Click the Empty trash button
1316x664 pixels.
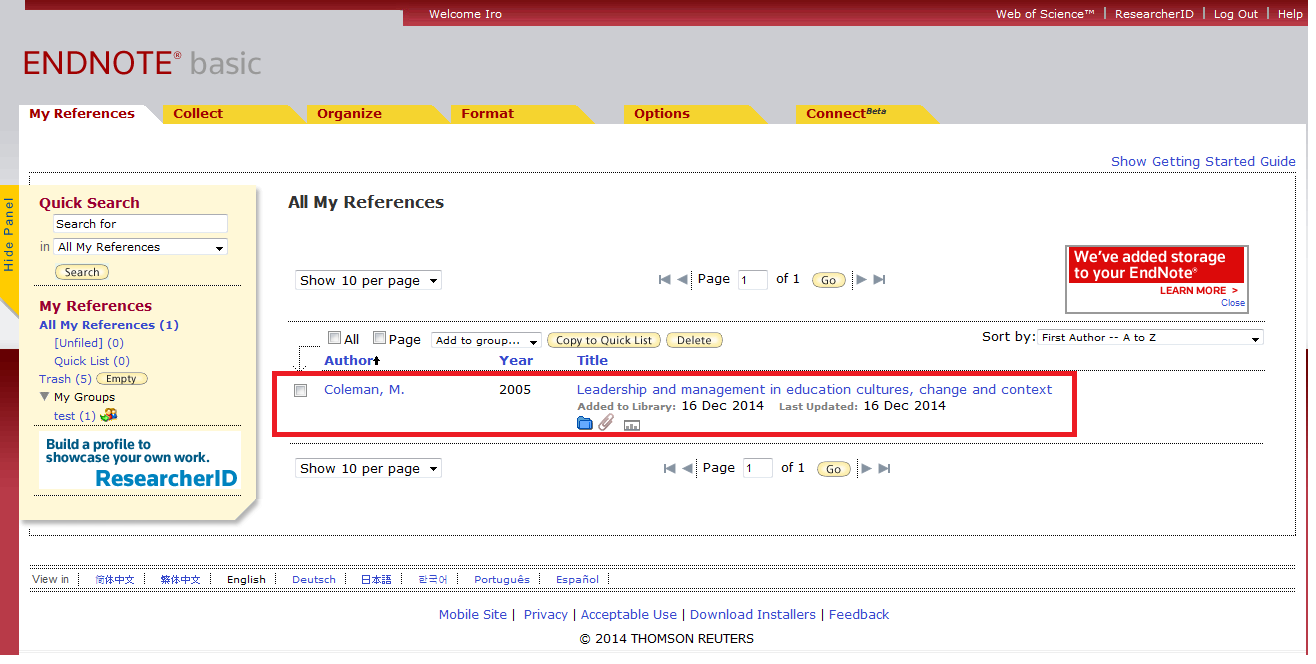[121, 379]
